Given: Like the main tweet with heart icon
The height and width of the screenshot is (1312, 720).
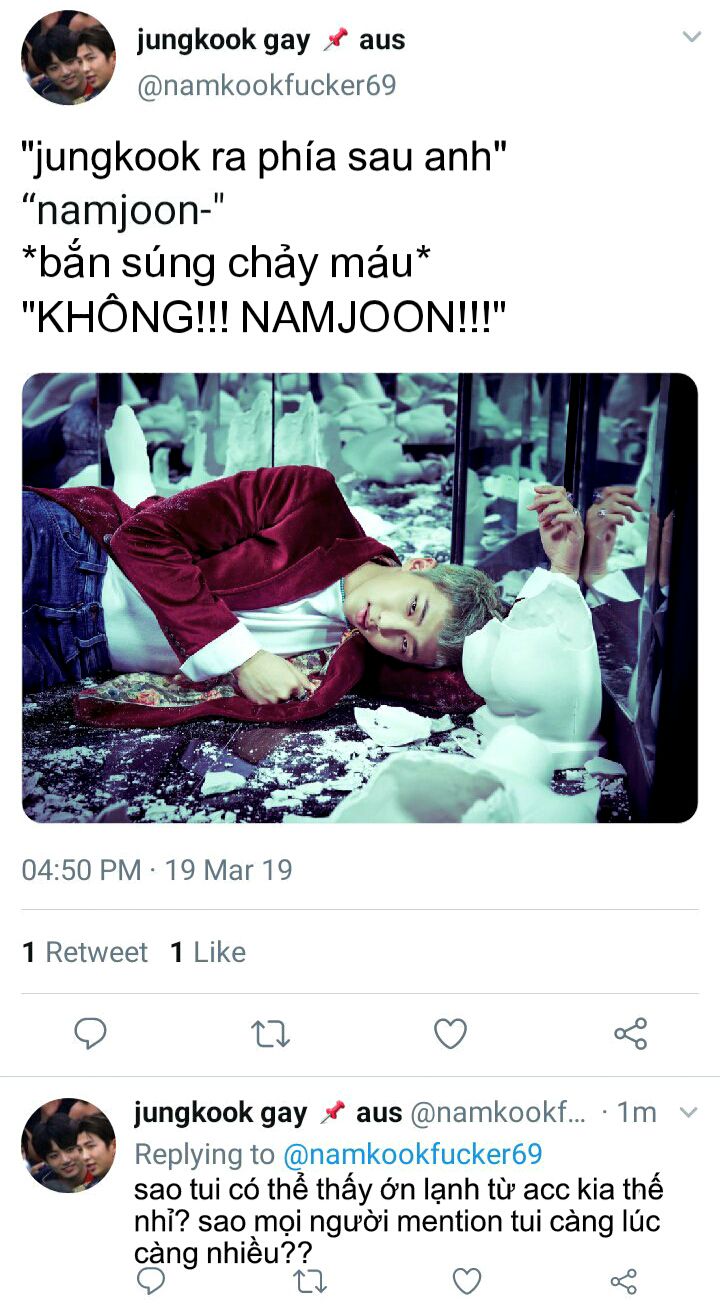Looking at the screenshot, I should pos(450,1034).
